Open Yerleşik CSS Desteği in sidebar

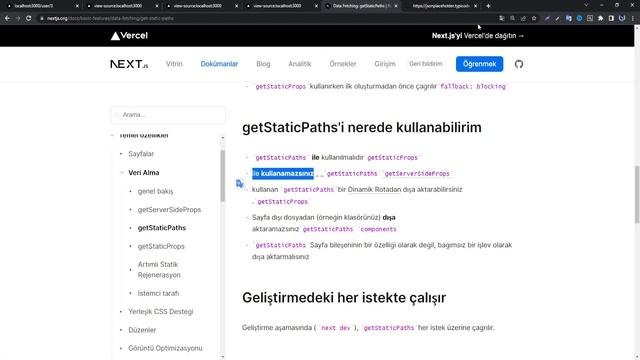click(160, 312)
